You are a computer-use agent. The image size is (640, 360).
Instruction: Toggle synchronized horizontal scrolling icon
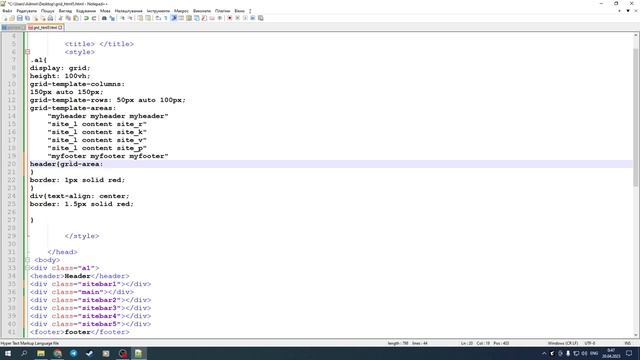148,18
